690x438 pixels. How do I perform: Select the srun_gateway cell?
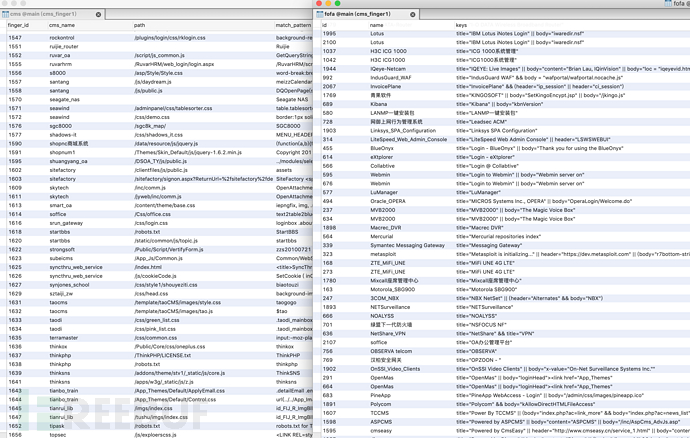tap(66, 223)
